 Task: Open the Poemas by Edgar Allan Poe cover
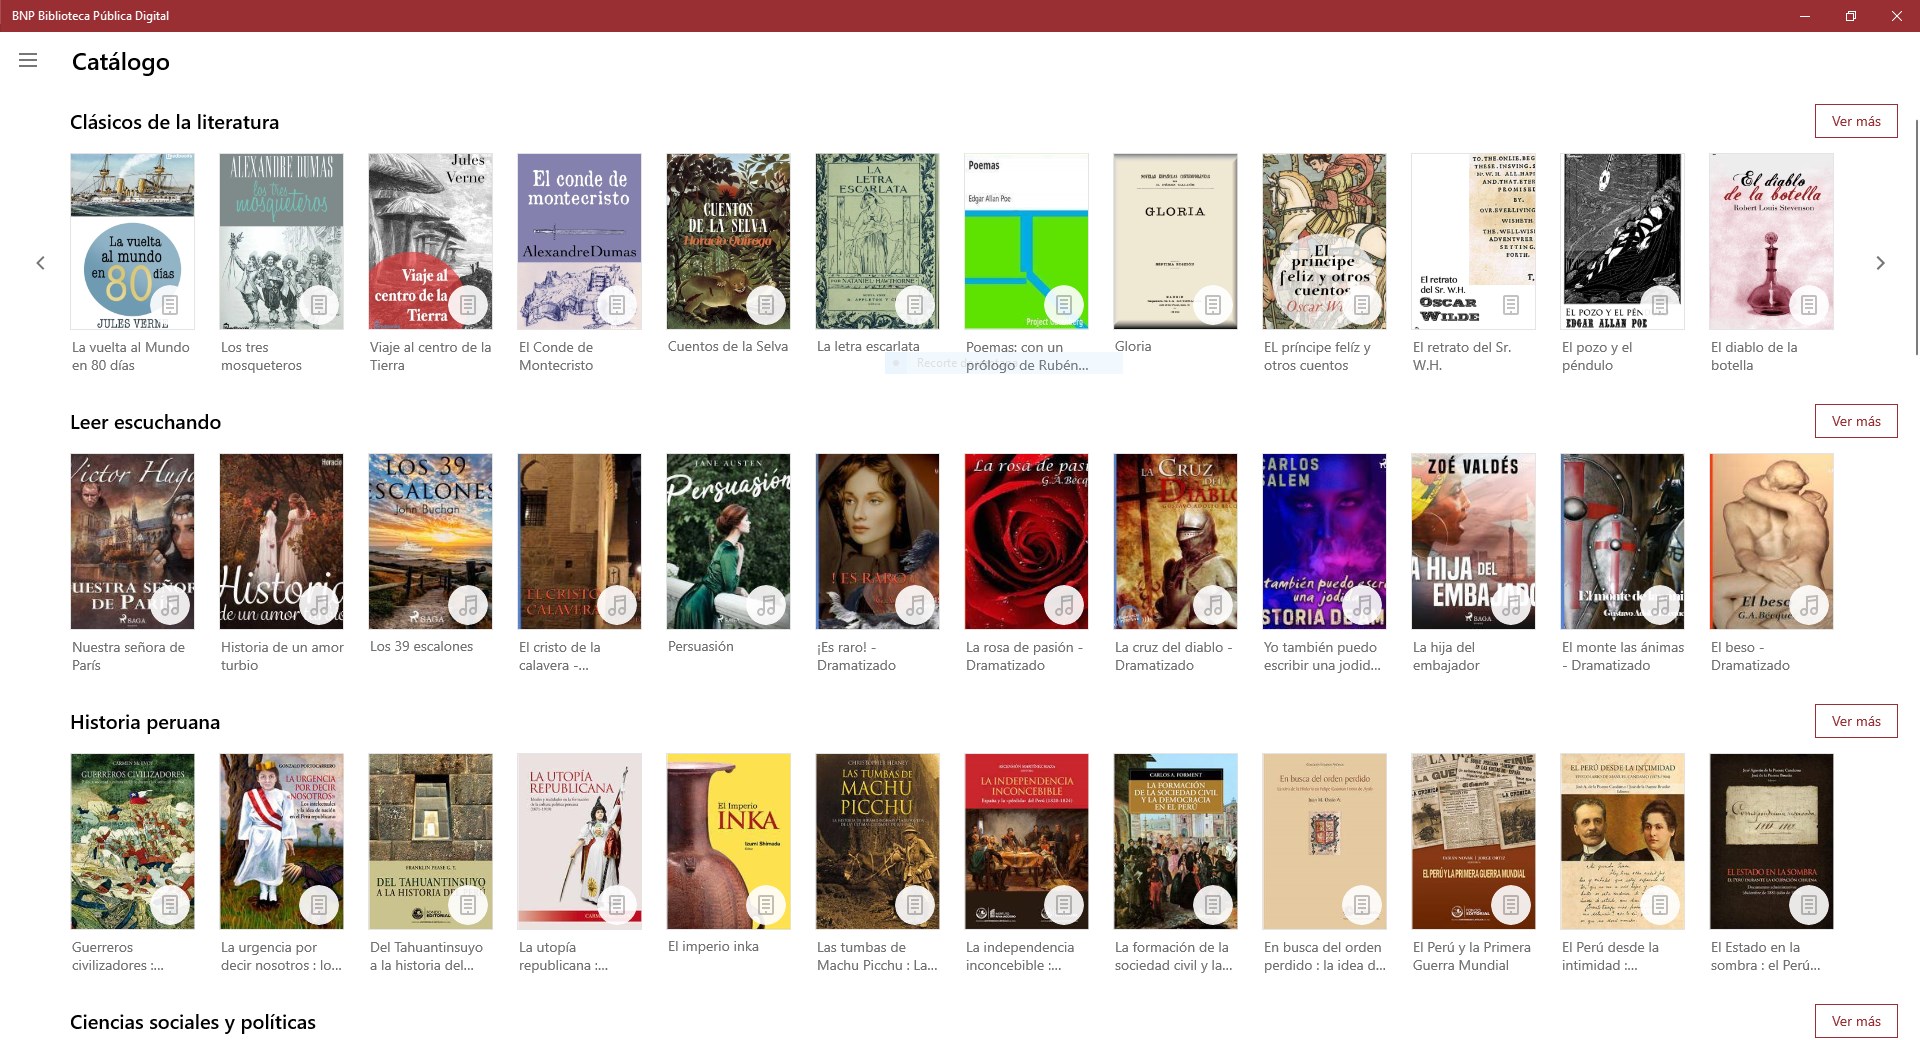click(1026, 241)
